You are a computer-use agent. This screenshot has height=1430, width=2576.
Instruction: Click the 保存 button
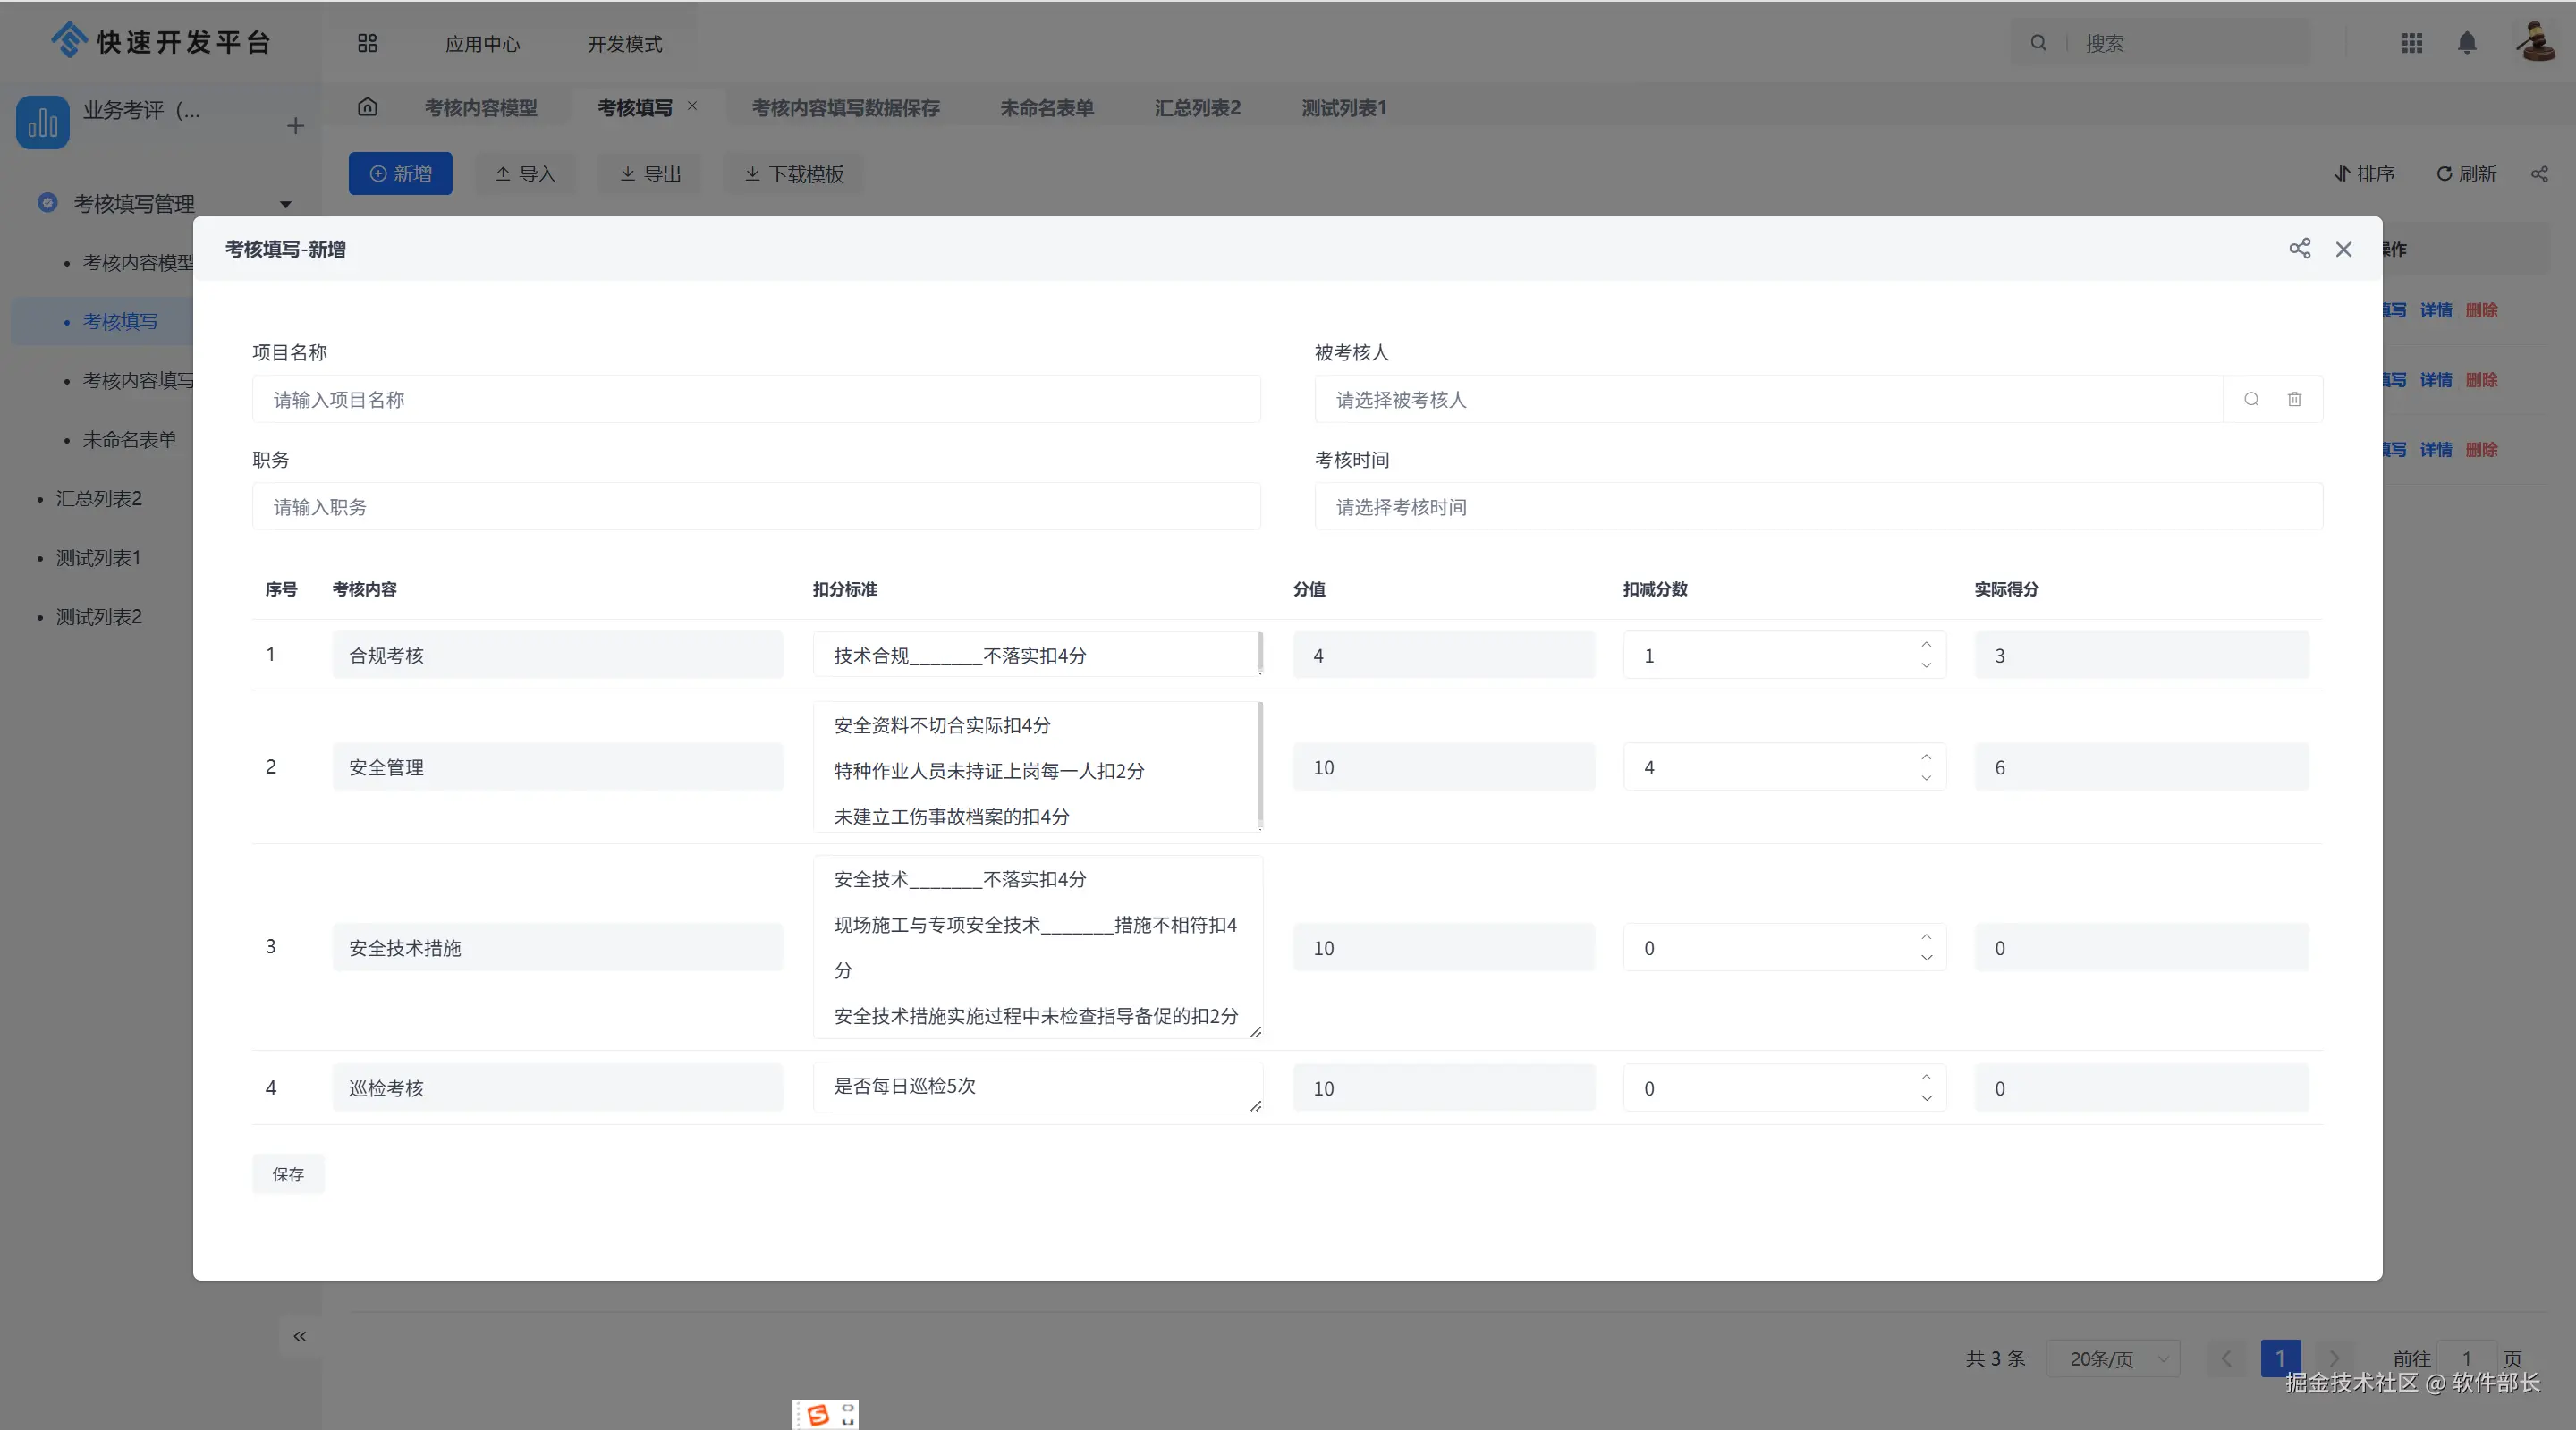(x=288, y=1174)
